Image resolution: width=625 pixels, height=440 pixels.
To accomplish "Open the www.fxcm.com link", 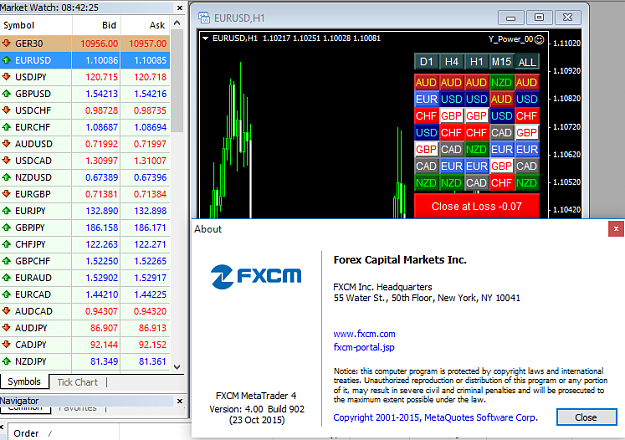I will click(364, 334).
